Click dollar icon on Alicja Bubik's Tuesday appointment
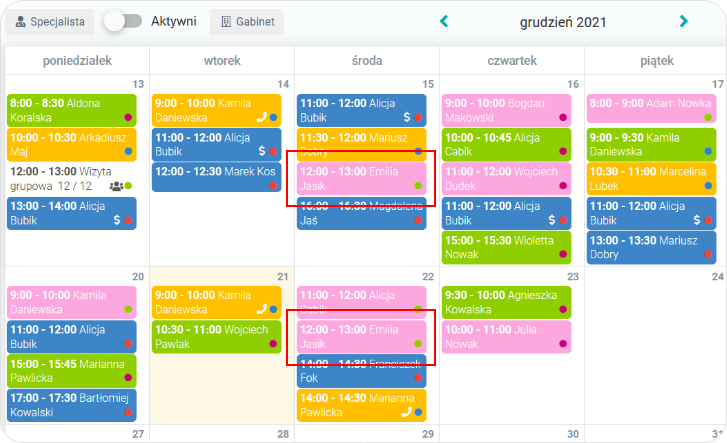Screen dimensions: 727x443 click(262, 151)
